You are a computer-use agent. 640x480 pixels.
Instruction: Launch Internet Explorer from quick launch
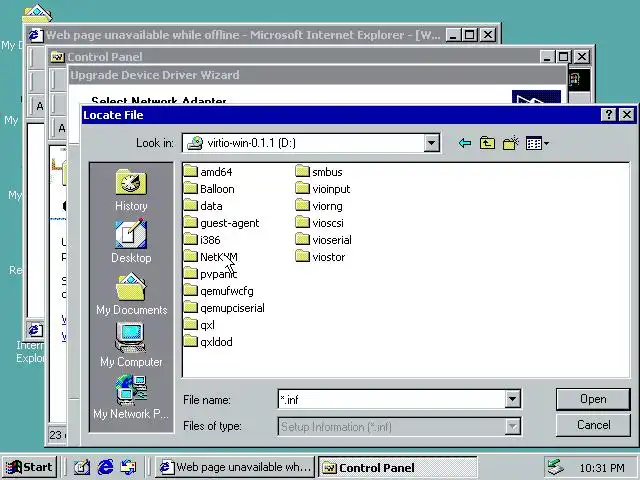click(105, 467)
